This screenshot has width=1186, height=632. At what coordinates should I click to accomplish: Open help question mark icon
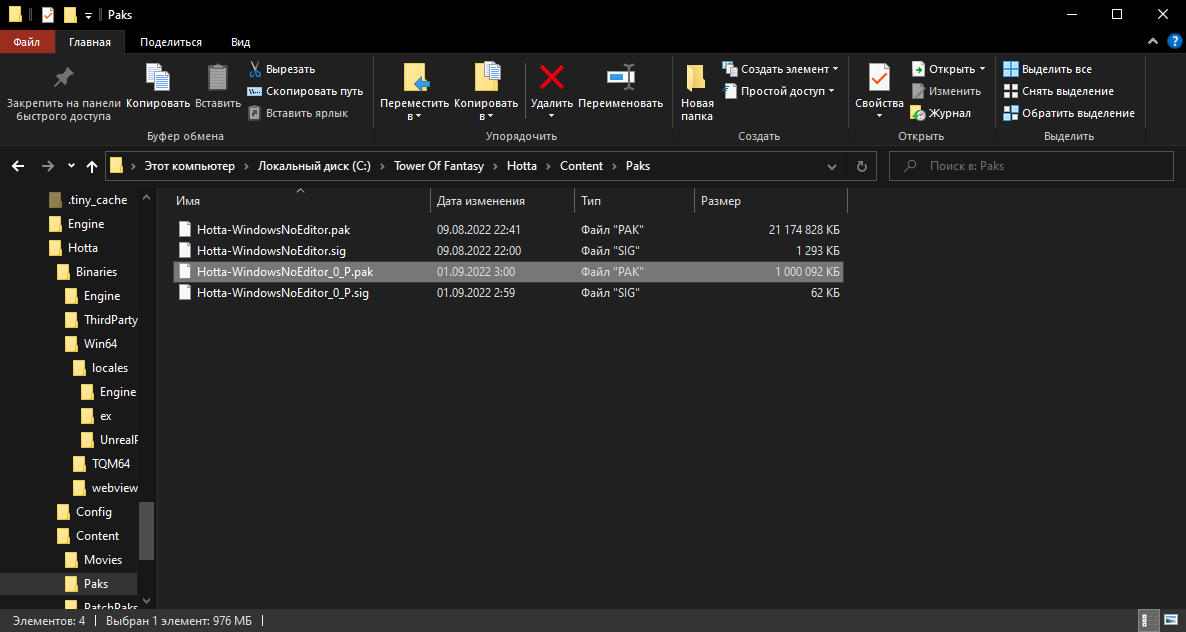(x=1173, y=42)
